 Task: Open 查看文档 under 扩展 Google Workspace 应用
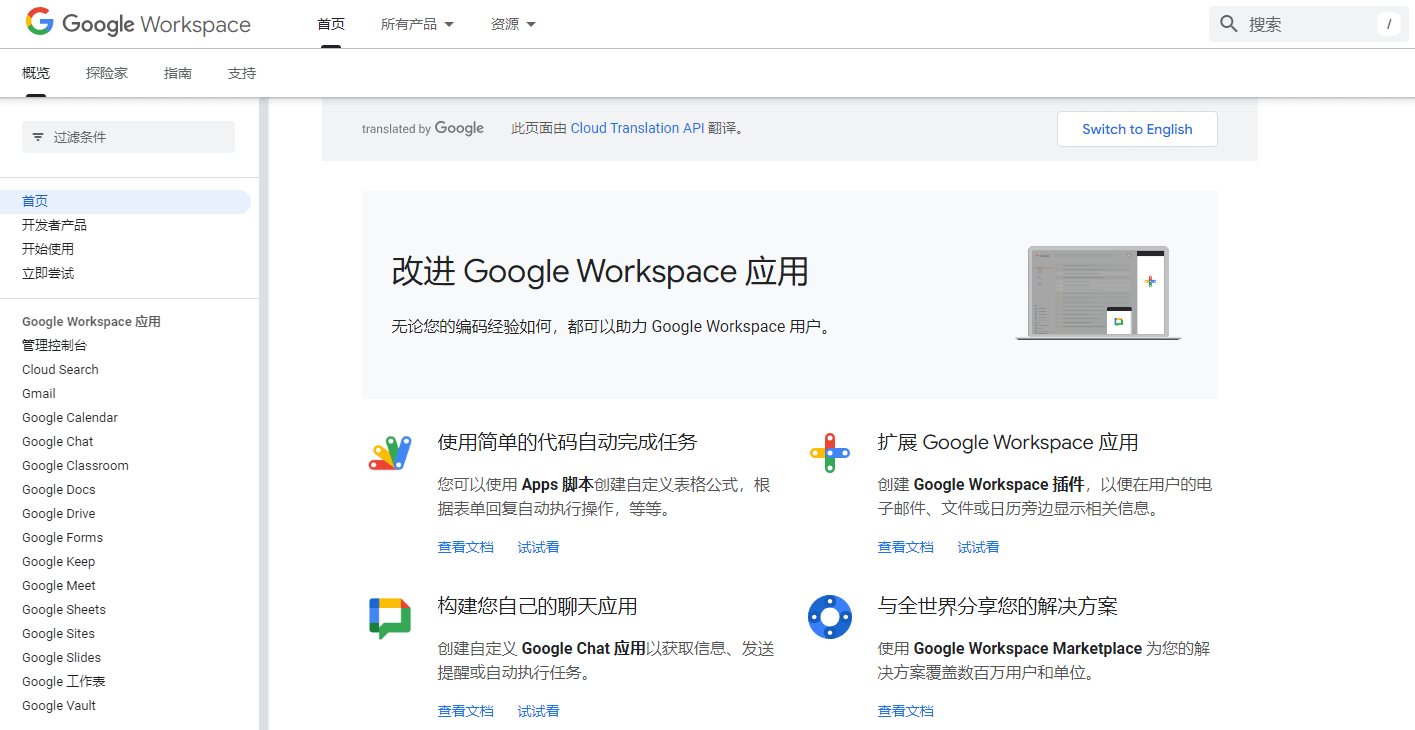point(906,547)
